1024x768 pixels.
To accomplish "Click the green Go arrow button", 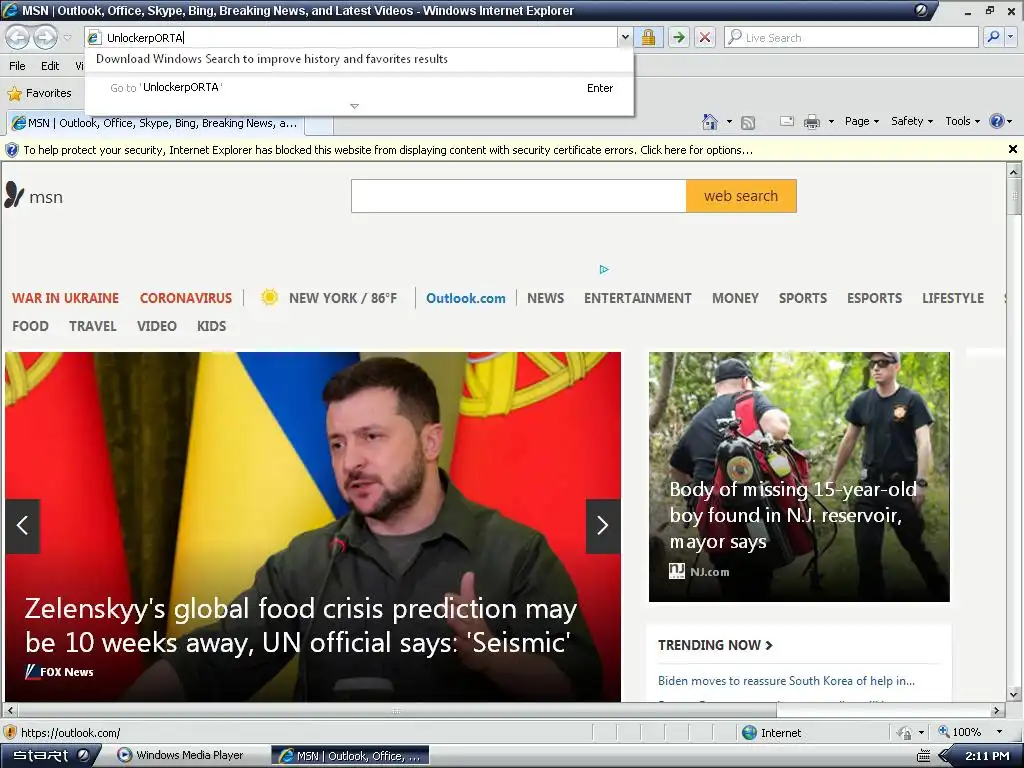I will pyautogui.click(x=679, y=37).
